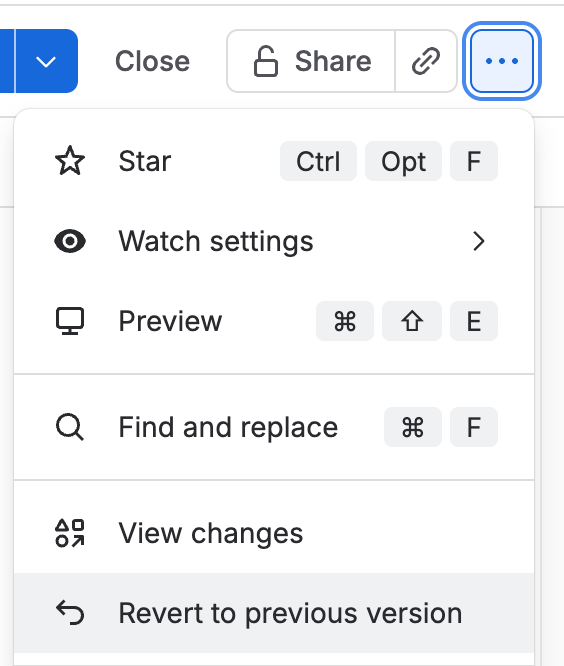Click the eye icon for Watch settings
Image resolution: width=564 pixels, height=666 pixels.
pos(70,241)
